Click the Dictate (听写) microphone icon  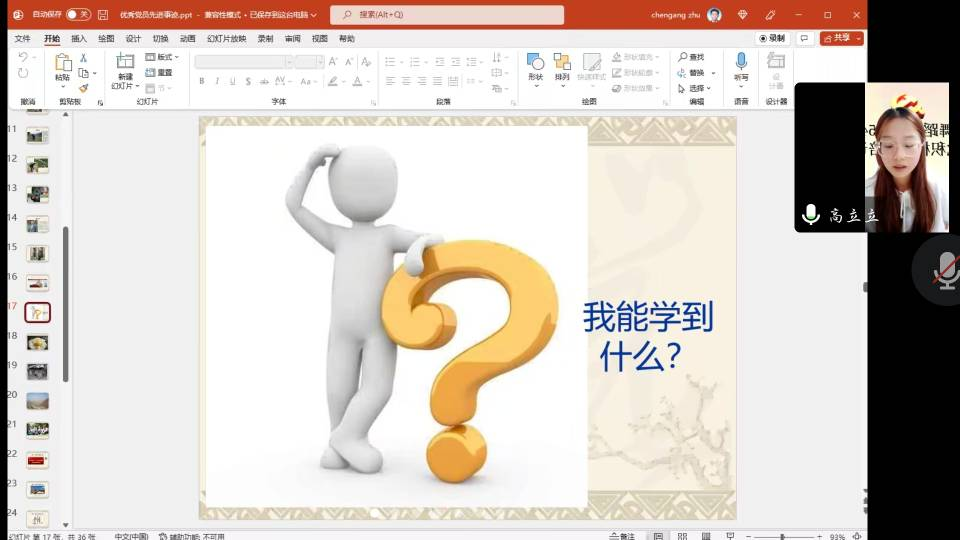pos(741,67)
